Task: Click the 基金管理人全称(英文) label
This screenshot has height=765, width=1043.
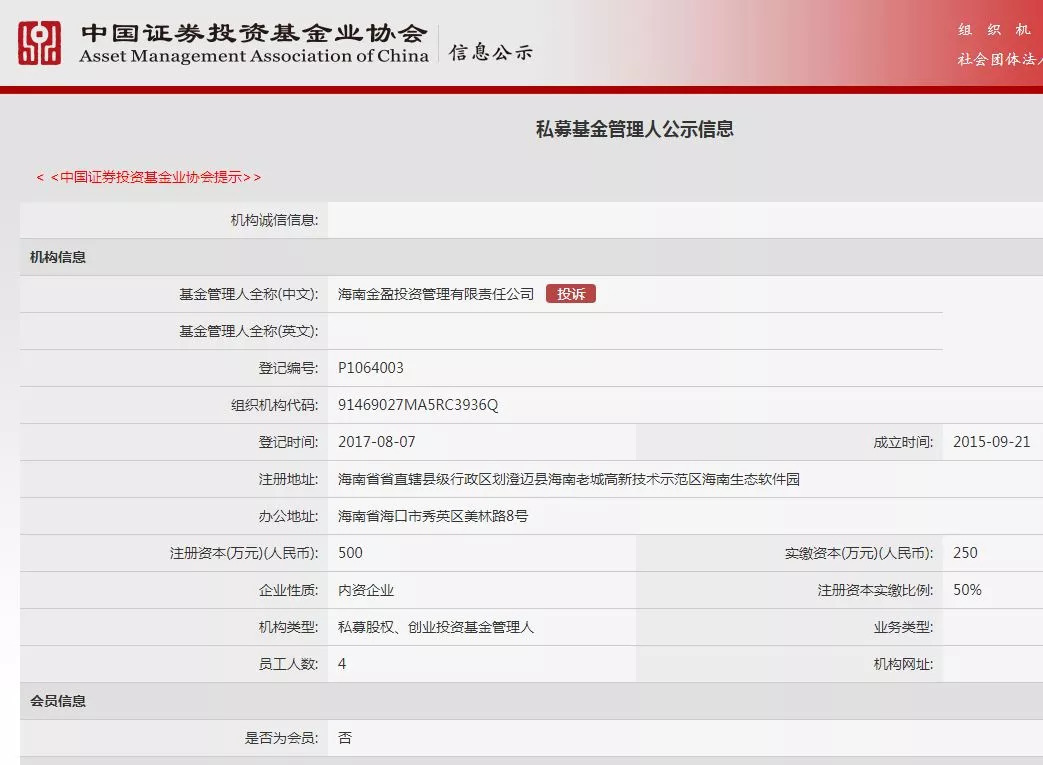Action: tap(249, 331)
